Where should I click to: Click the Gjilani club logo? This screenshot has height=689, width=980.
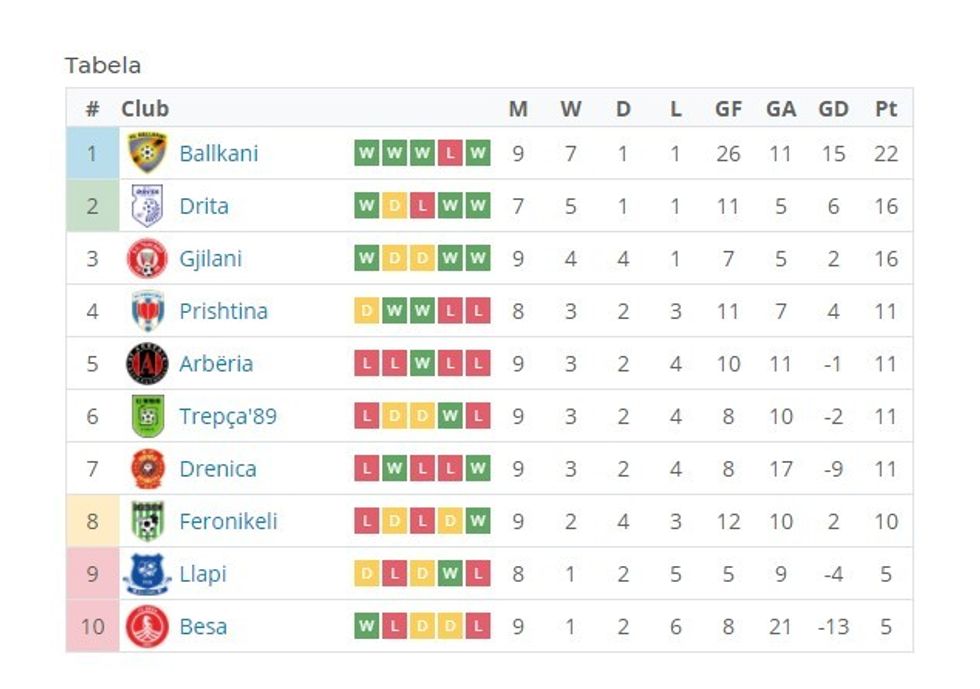click(x=147, y=259)
